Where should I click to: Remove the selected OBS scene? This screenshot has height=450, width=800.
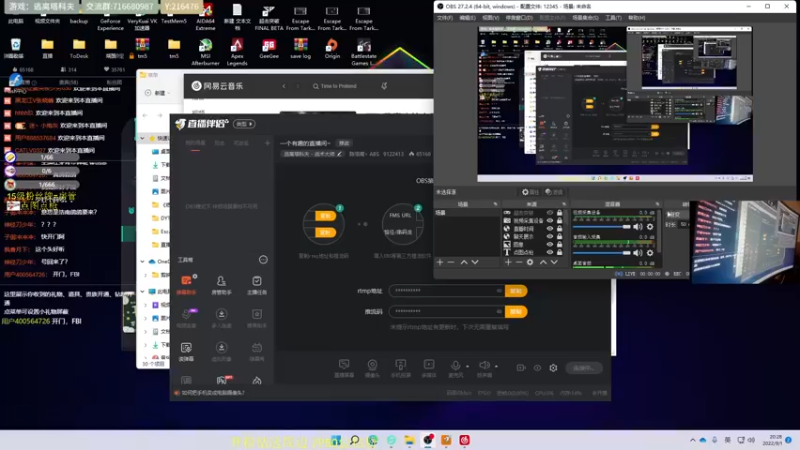coord(451,262)
